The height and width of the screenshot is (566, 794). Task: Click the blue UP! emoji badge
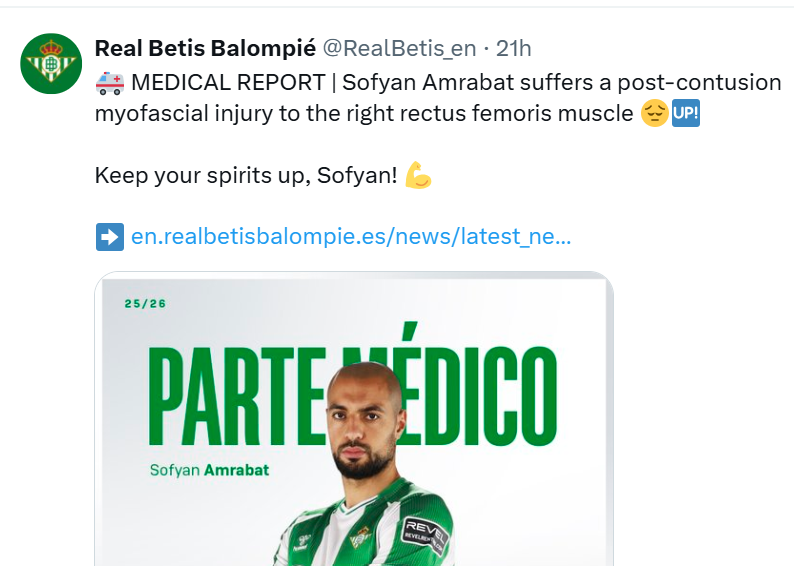click(686, 114)
